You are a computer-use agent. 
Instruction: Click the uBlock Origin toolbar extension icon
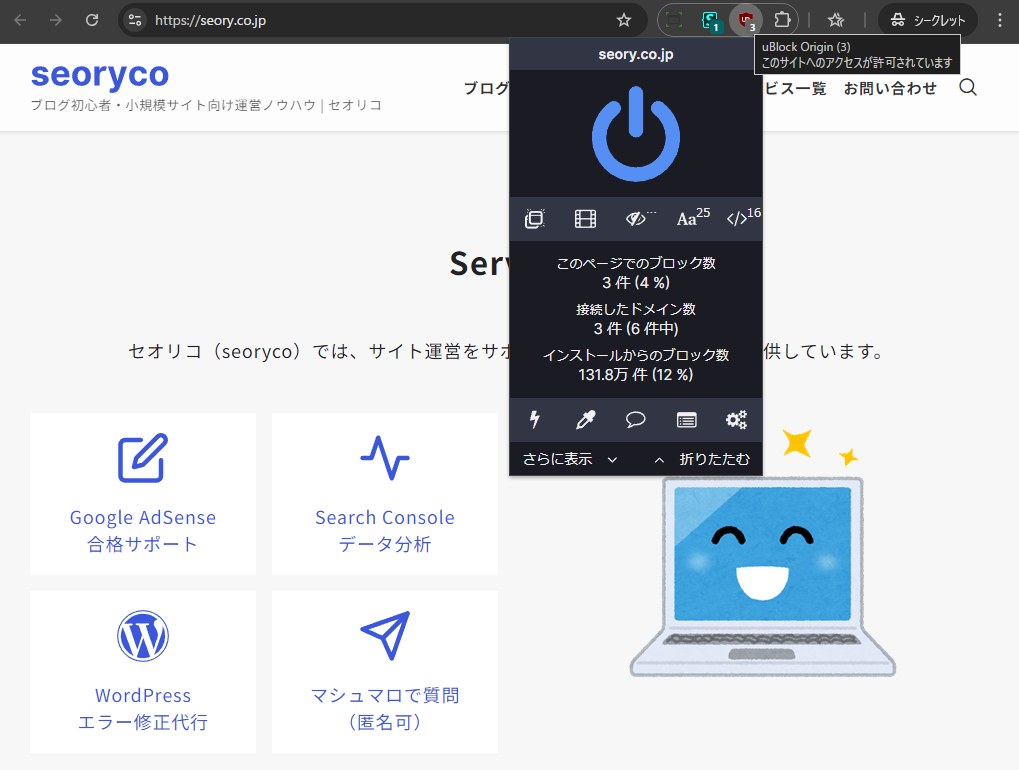point(745,20)
